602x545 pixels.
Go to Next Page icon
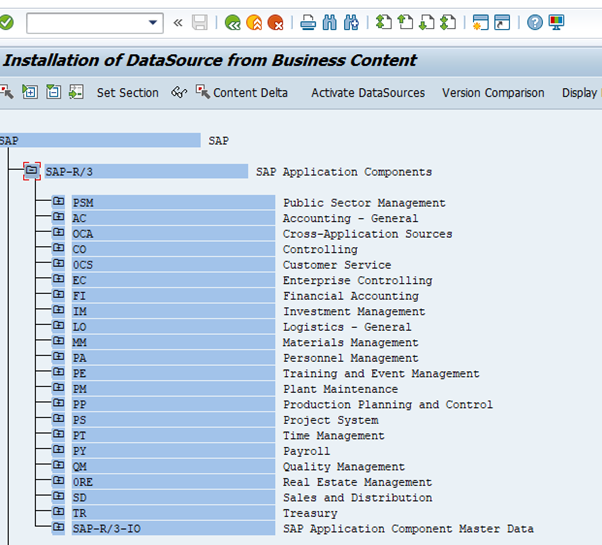pyautogui.click(x=427, y=22)
